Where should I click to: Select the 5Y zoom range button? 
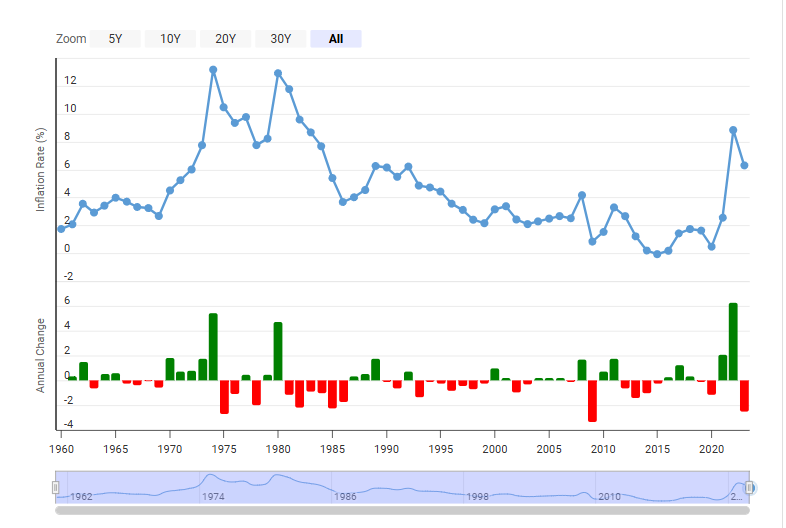click(115, 39)
